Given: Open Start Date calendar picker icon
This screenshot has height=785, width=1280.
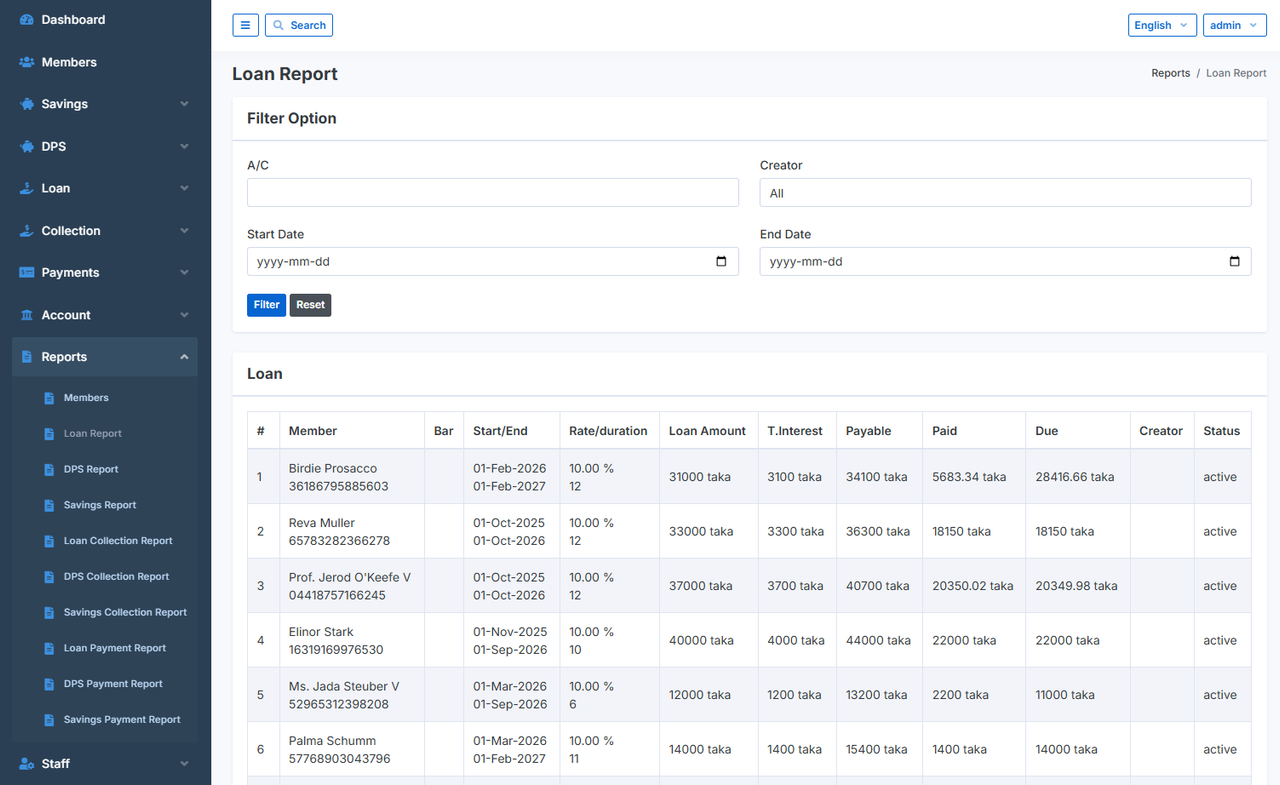Looking at the screenshot, I should coord(722,262).
